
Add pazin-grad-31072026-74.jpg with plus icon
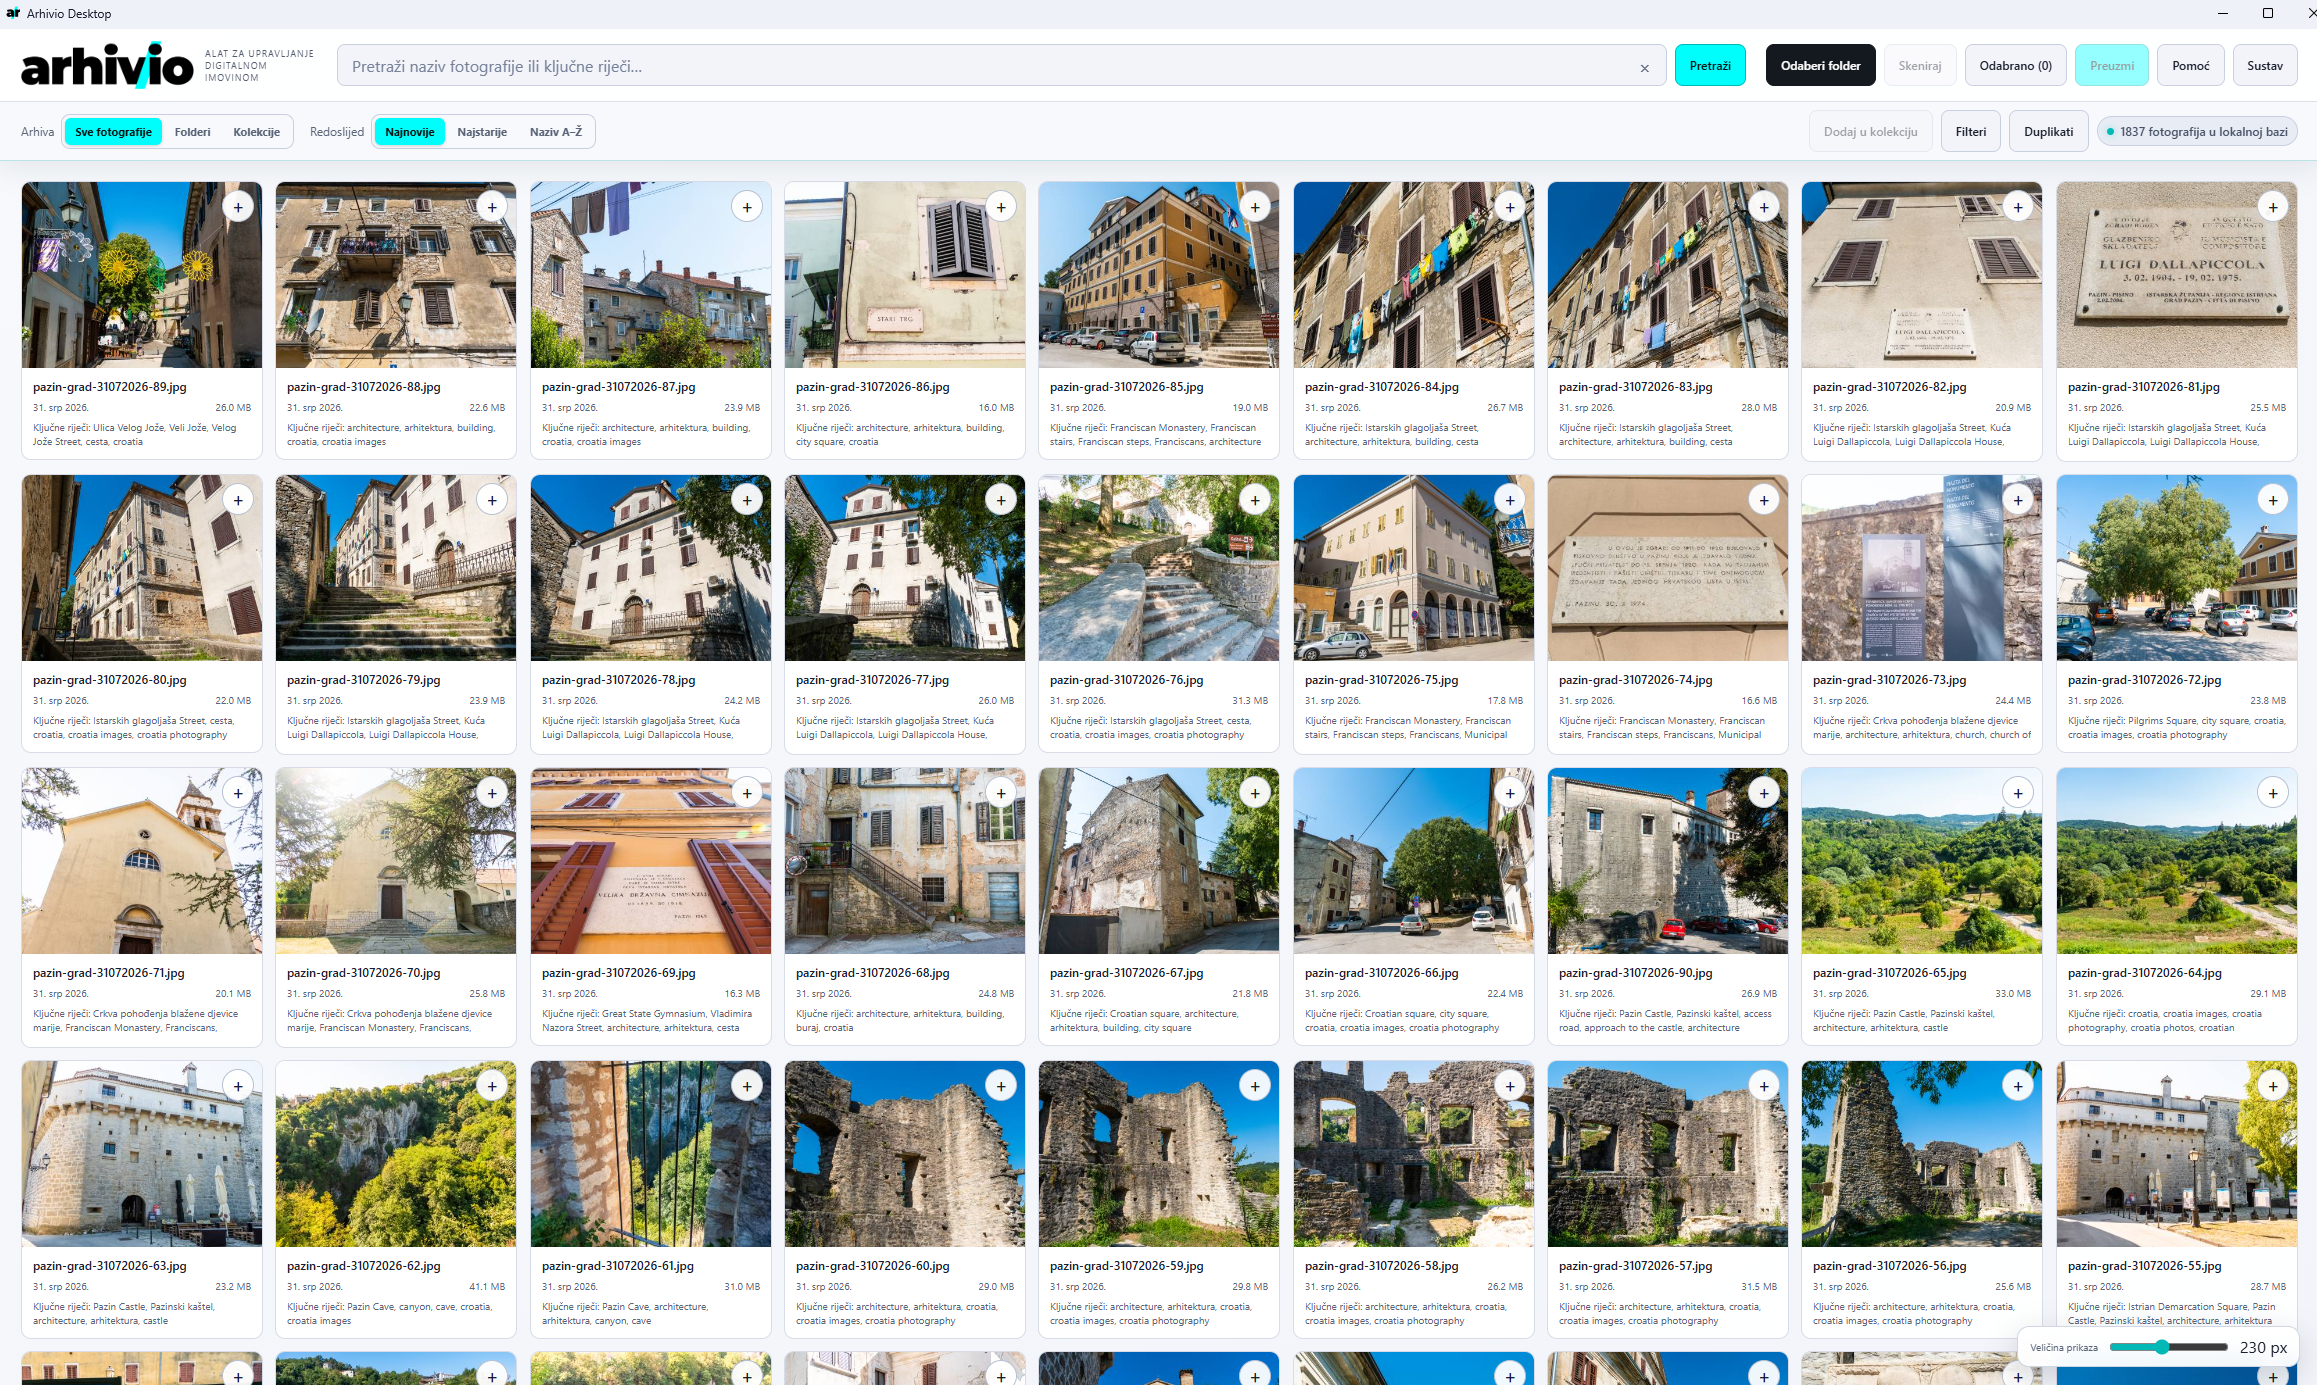click(x=1764, y=500)
